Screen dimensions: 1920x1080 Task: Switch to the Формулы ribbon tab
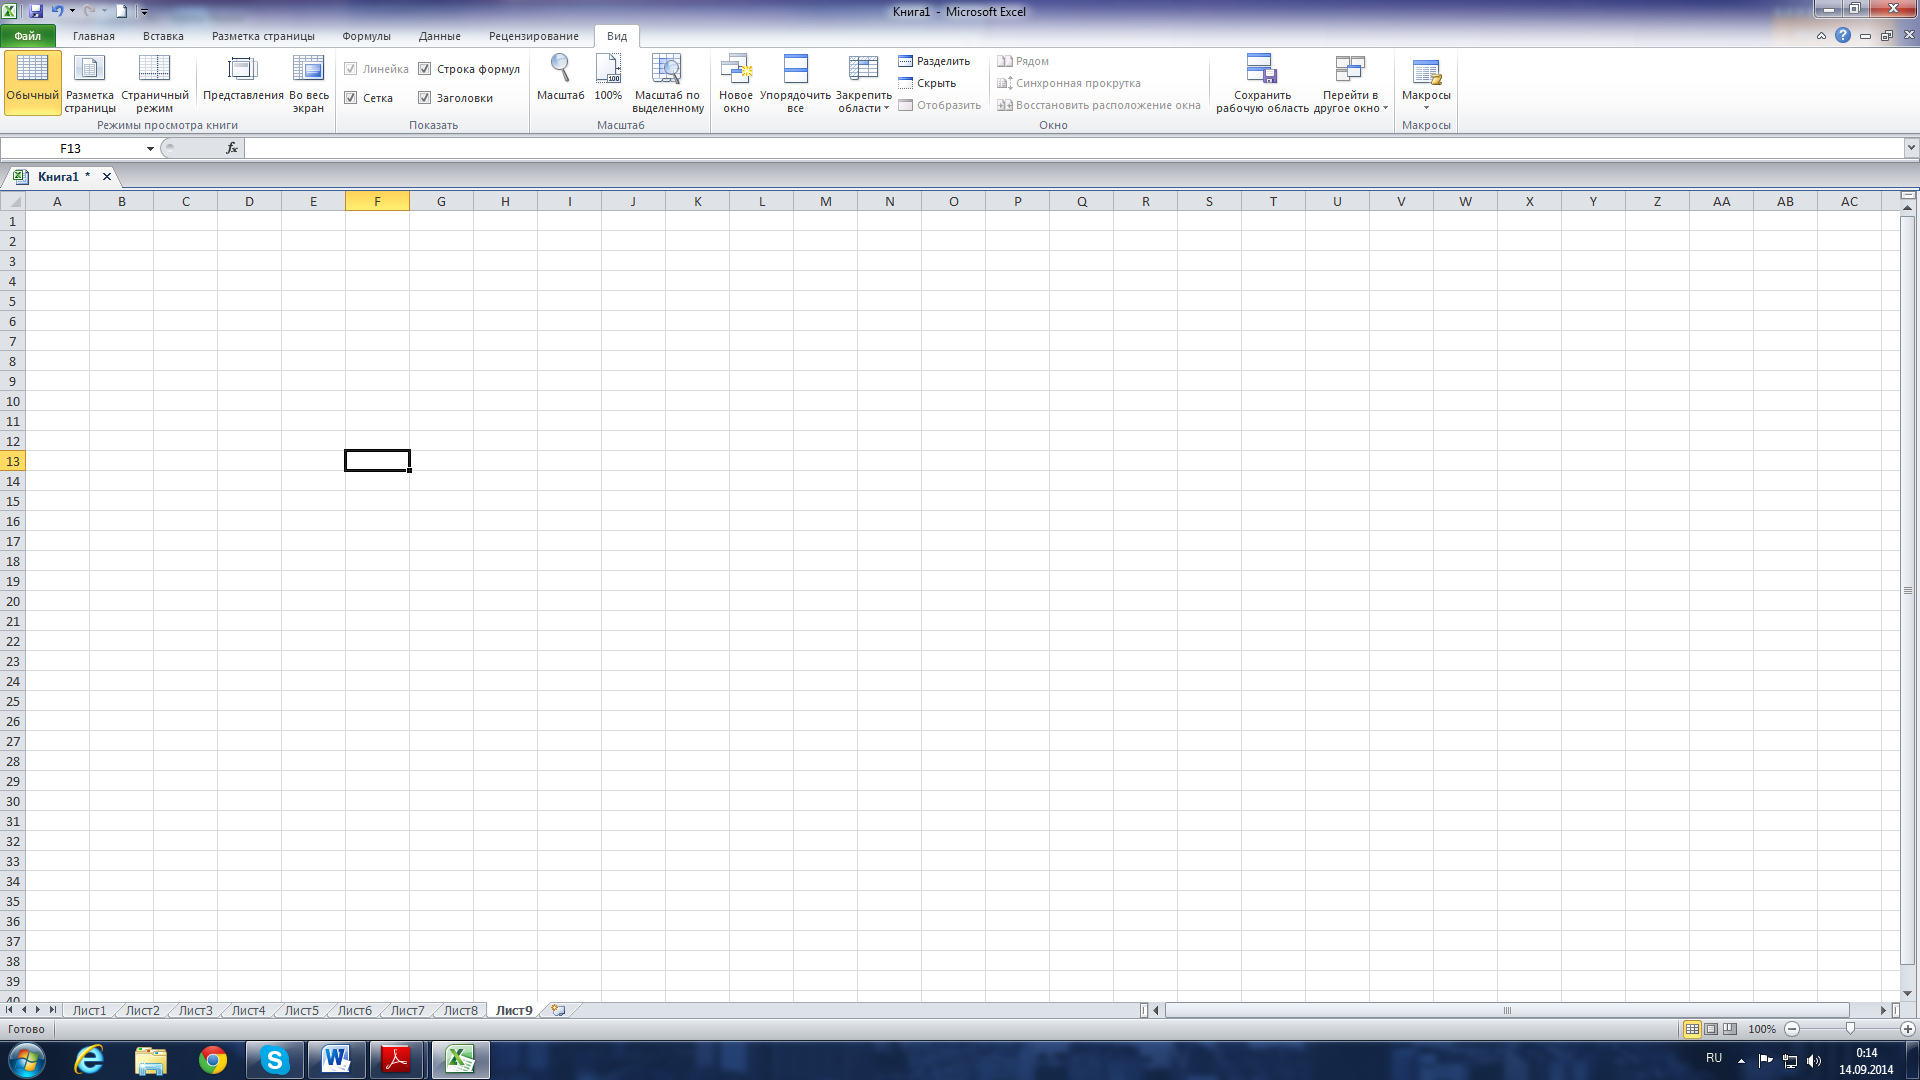point(366,36)
